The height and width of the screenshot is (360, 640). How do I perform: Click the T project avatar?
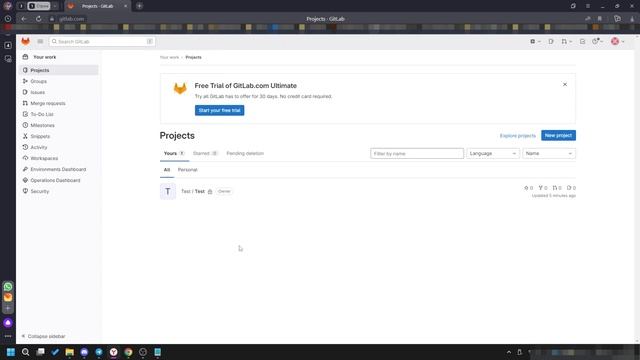click(x=168, y=191)
